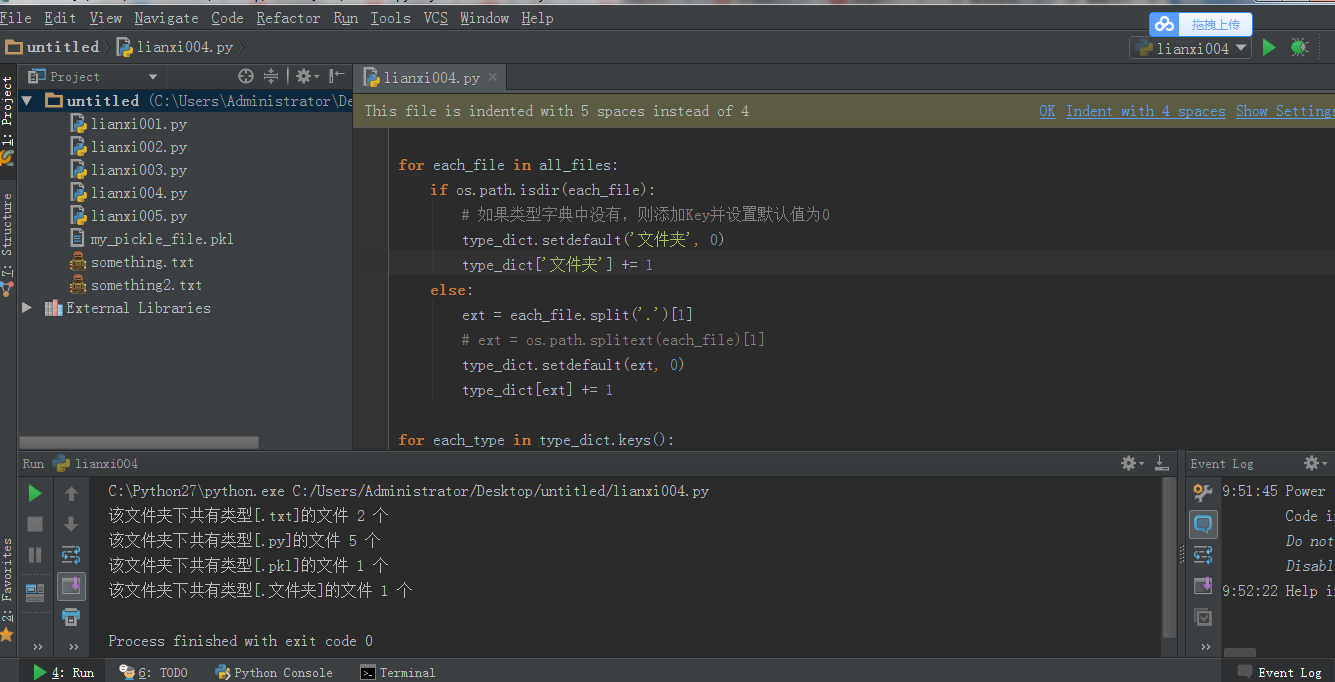
Task: Toggle scroll to end in Run panel
Action: coord(71,586)
